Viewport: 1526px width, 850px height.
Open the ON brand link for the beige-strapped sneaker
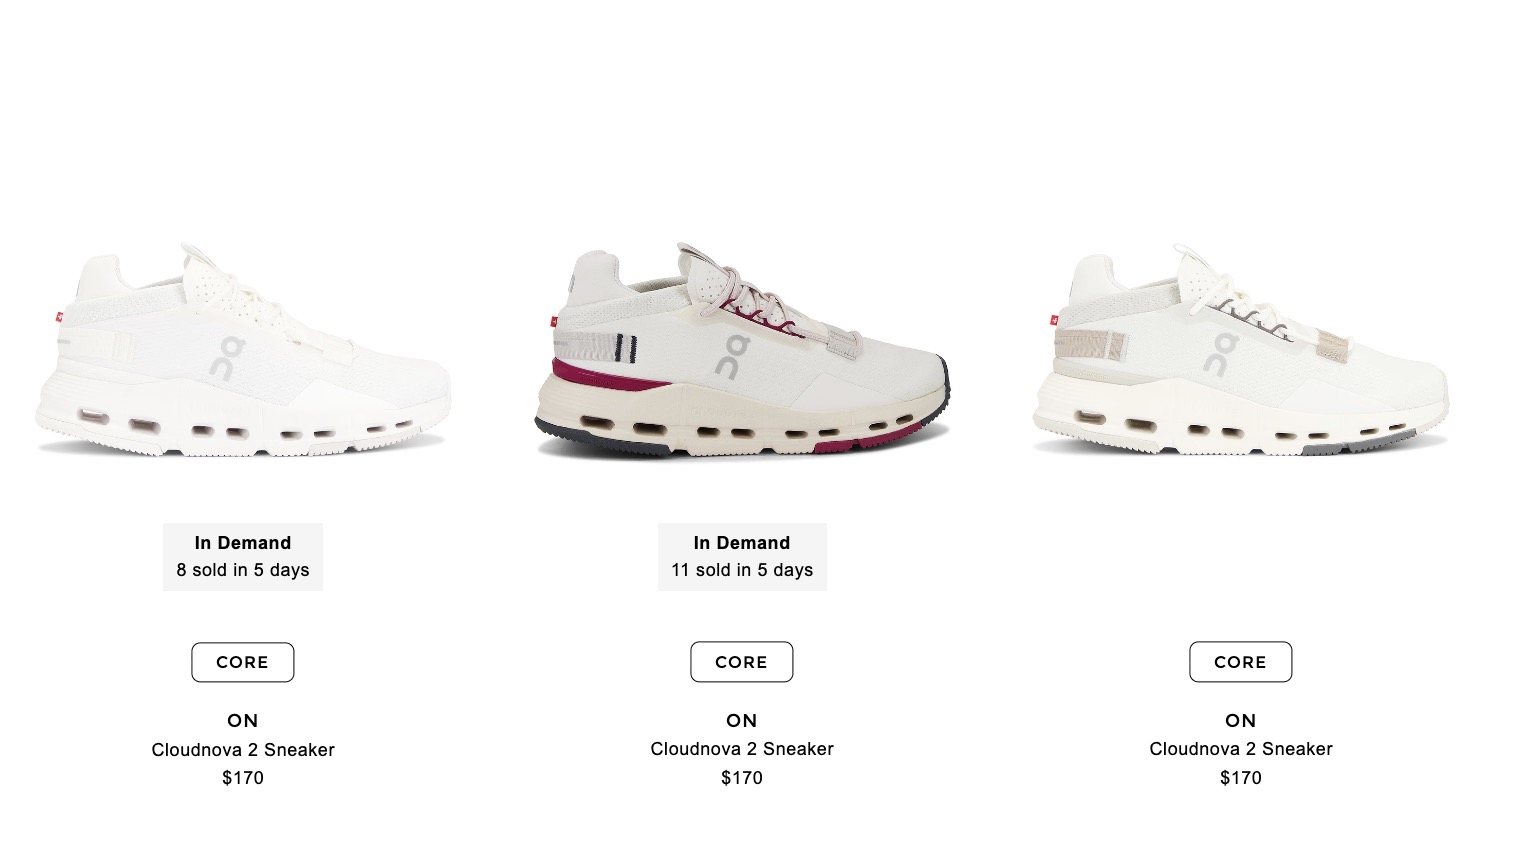pyautogui.click(x=1241, y=720)
